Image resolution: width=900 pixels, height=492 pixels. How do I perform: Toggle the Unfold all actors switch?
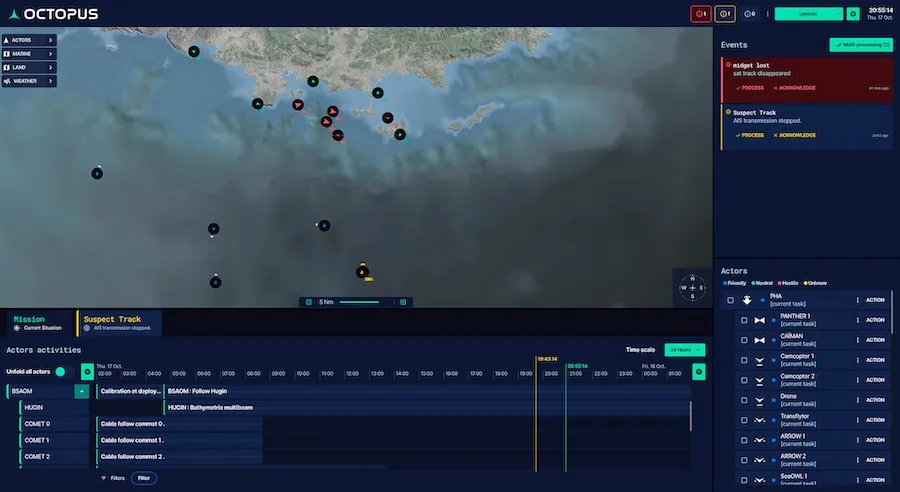tap(60, 372)
